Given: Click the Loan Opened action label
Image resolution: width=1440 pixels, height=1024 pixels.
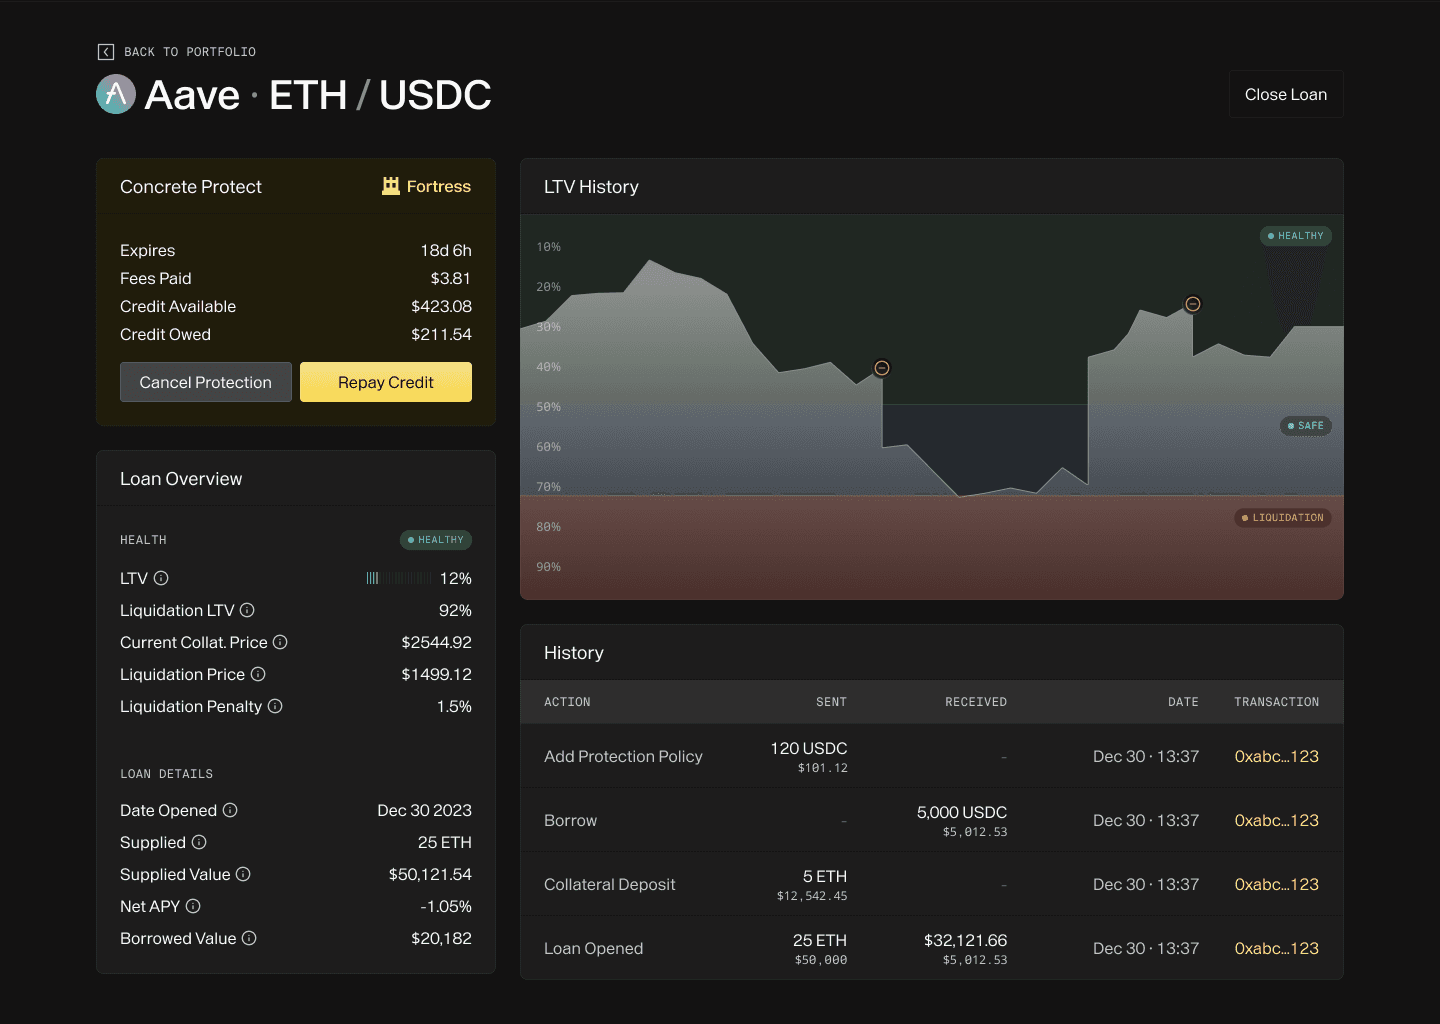Looking at the screenshot, I should click(x=593, y=948).
